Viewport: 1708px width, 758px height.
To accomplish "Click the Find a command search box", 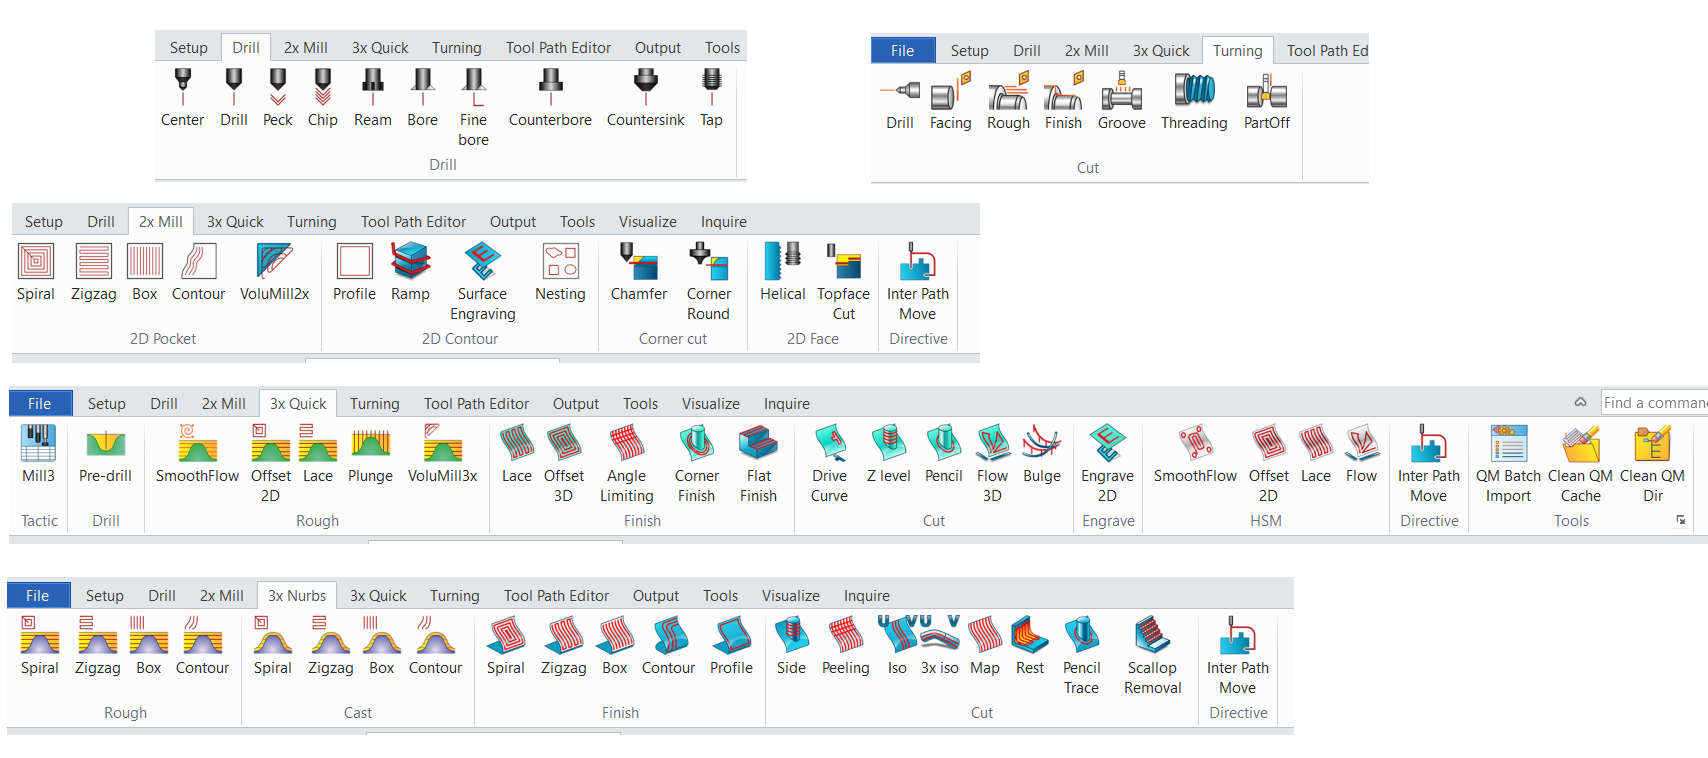I will pos(1654,403).
